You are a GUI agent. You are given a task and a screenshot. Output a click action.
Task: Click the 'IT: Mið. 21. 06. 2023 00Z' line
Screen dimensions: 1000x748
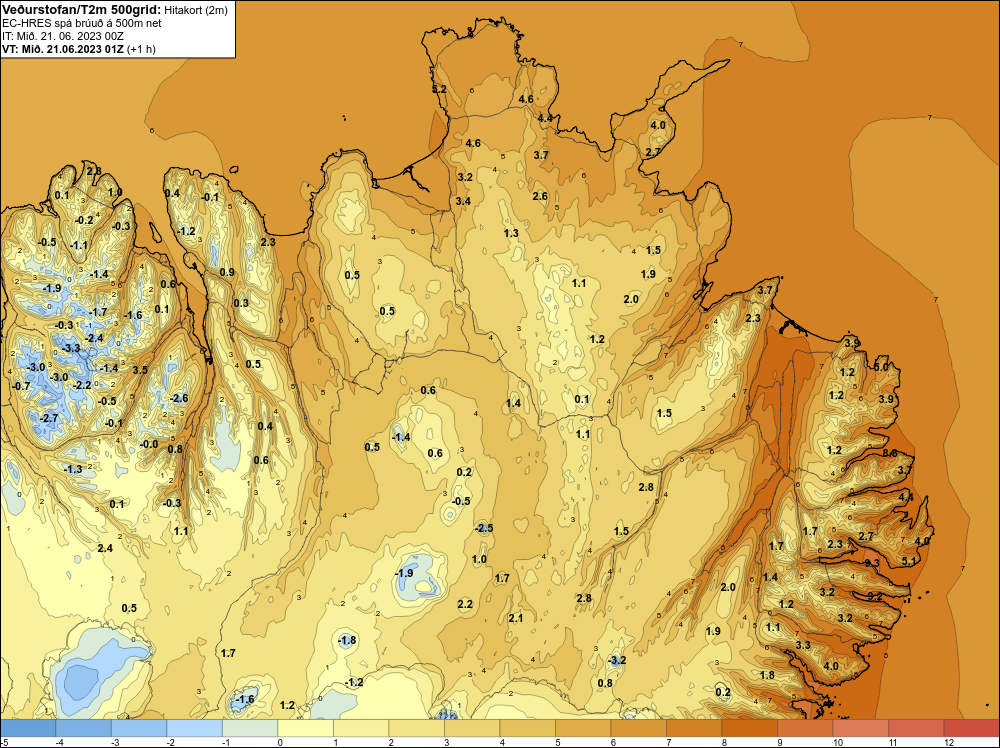(x=62, y=36)
